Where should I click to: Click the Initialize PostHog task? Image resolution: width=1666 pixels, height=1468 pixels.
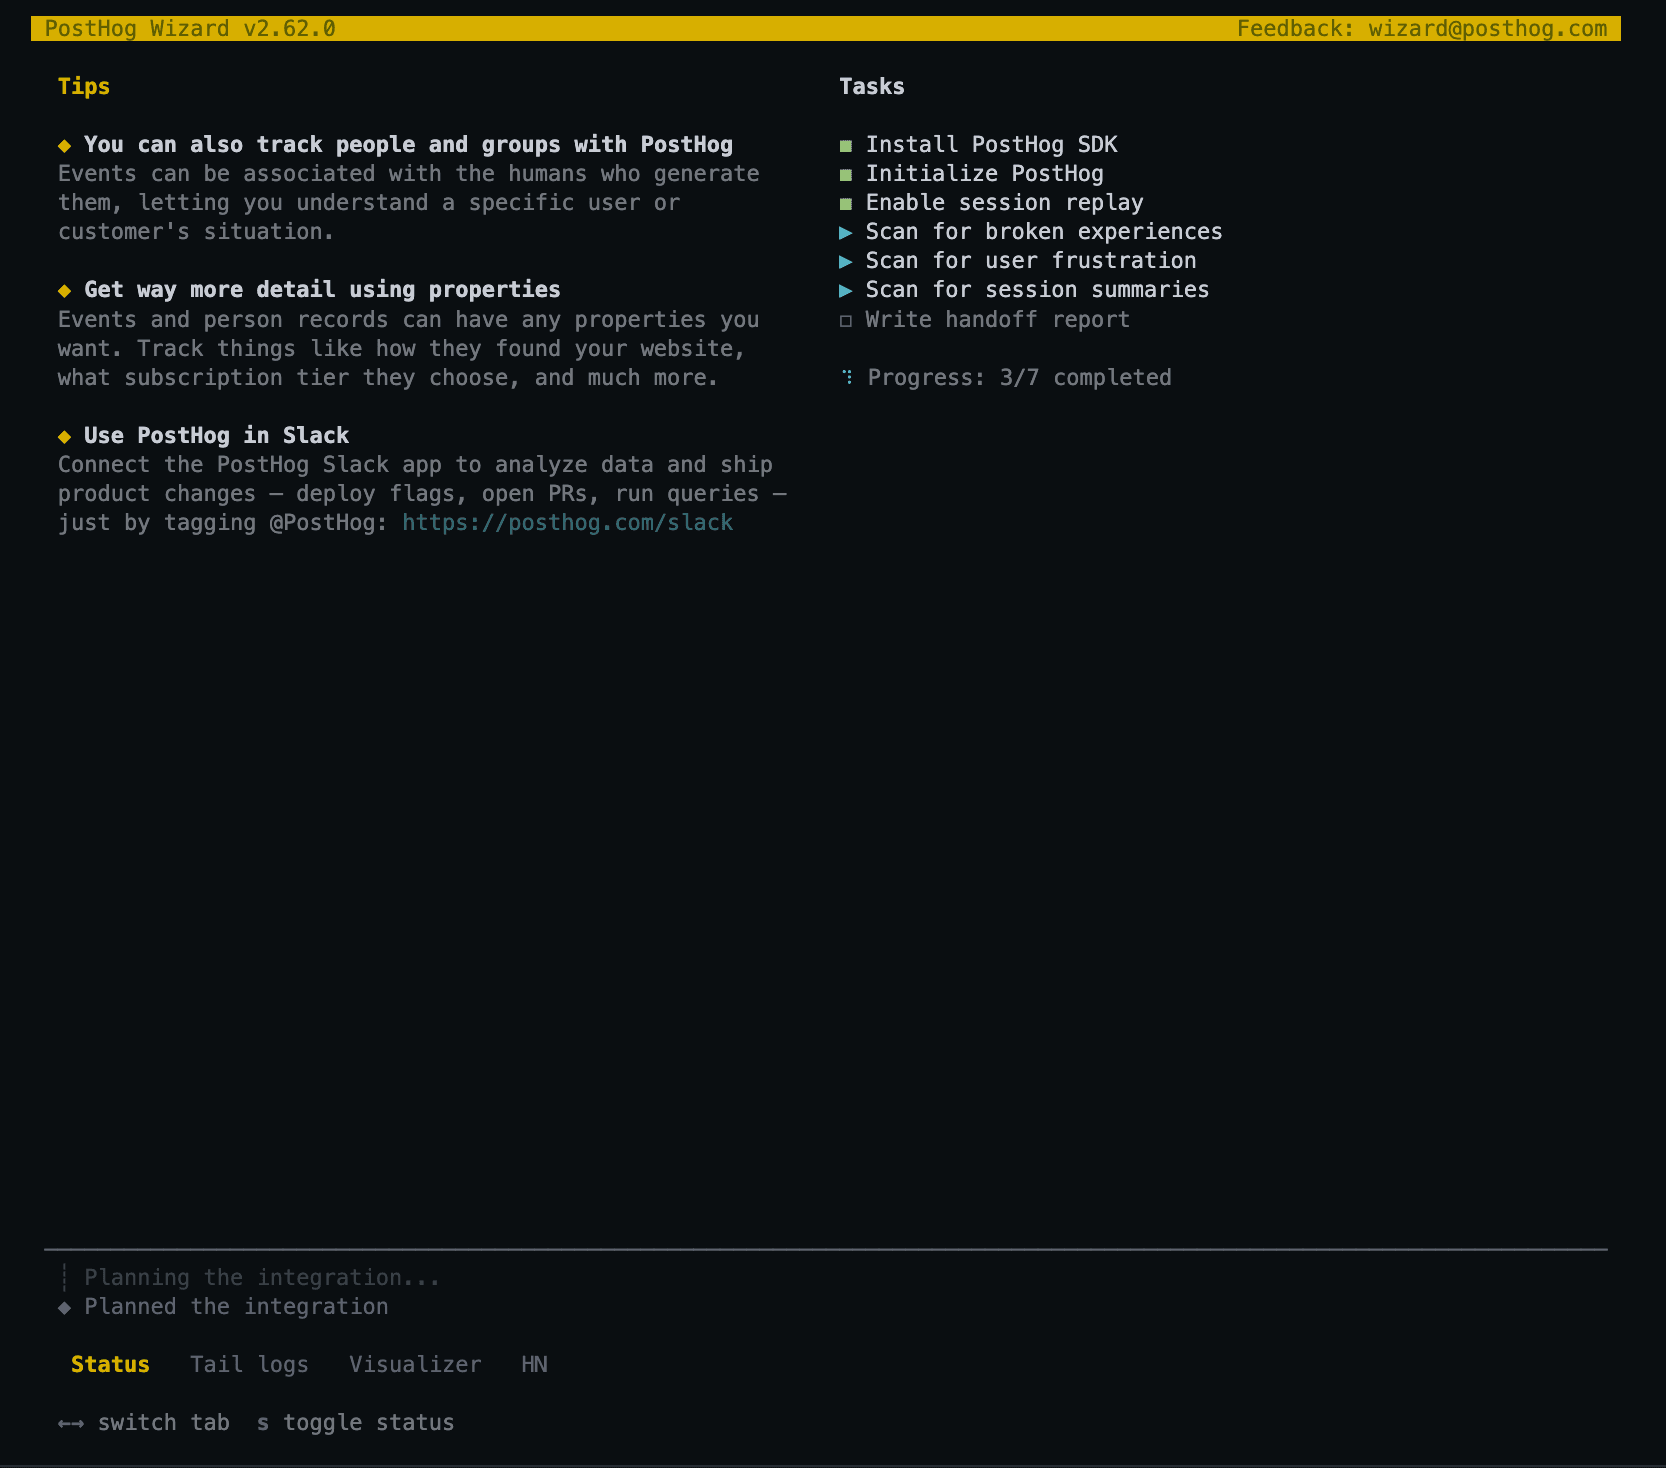pyautogui.click(x=985, y=174)
